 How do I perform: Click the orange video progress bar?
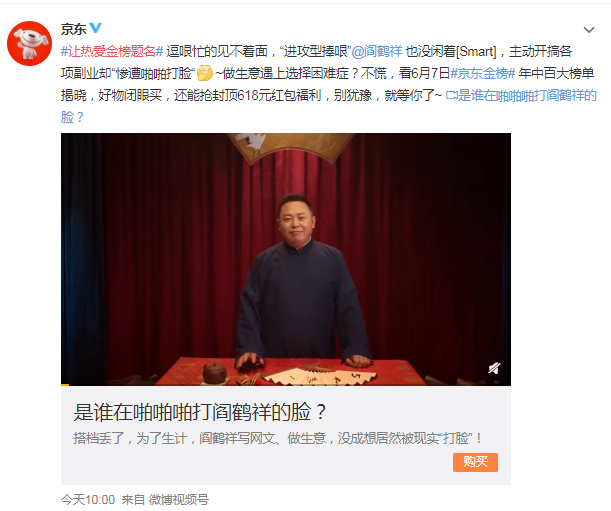(65, 385)
